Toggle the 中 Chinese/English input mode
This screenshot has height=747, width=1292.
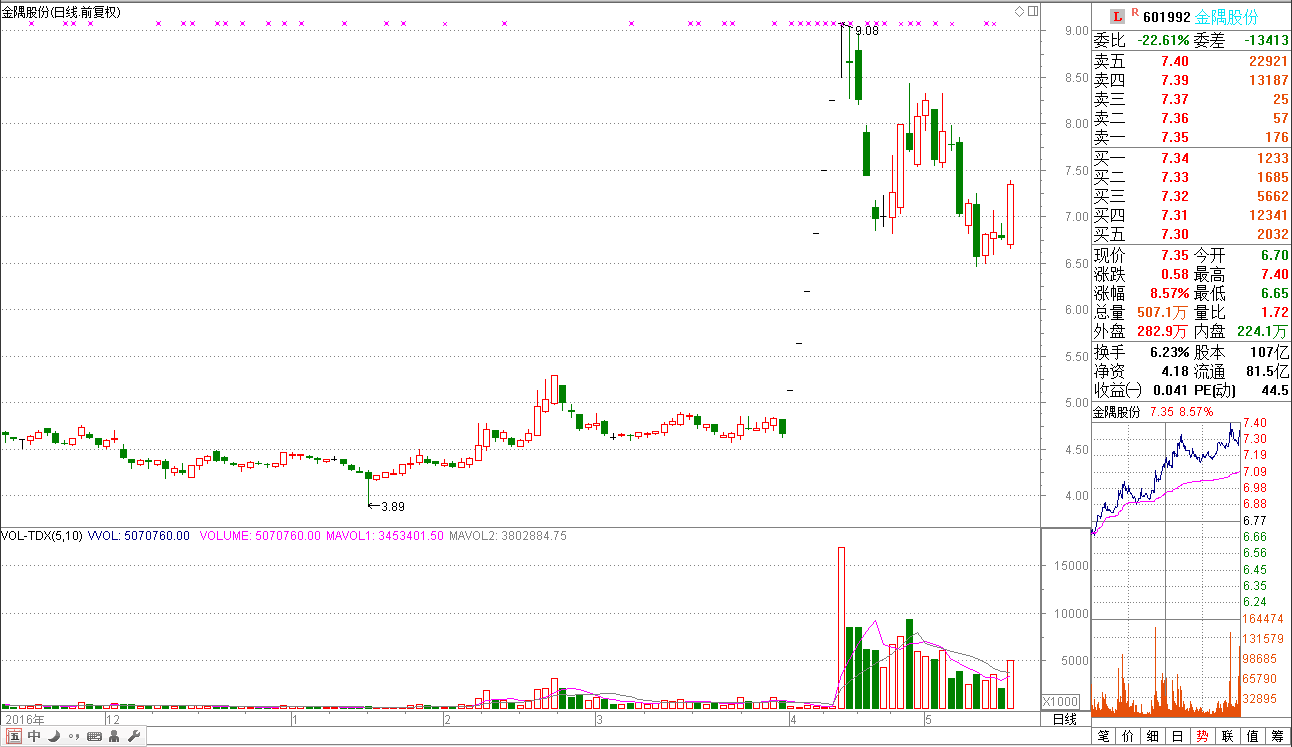33,737
